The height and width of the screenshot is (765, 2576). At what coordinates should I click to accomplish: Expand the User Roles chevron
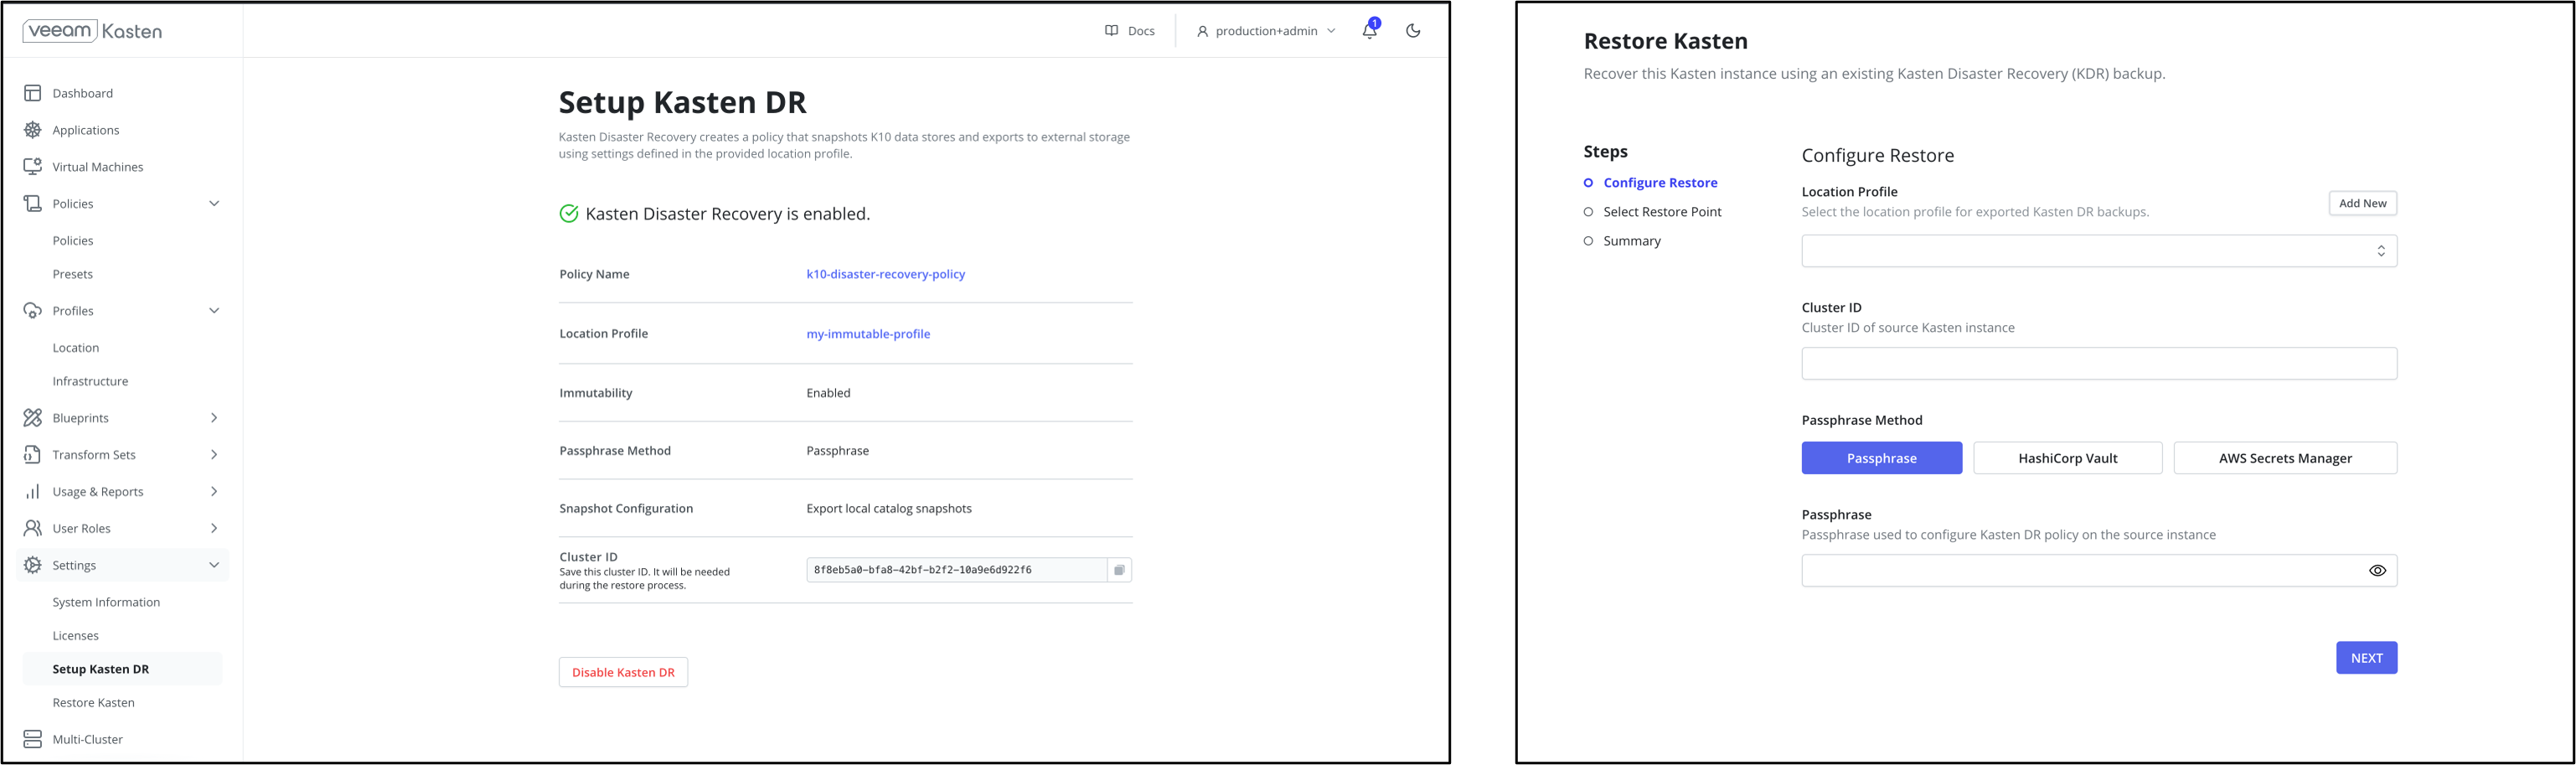click(214, 528)
